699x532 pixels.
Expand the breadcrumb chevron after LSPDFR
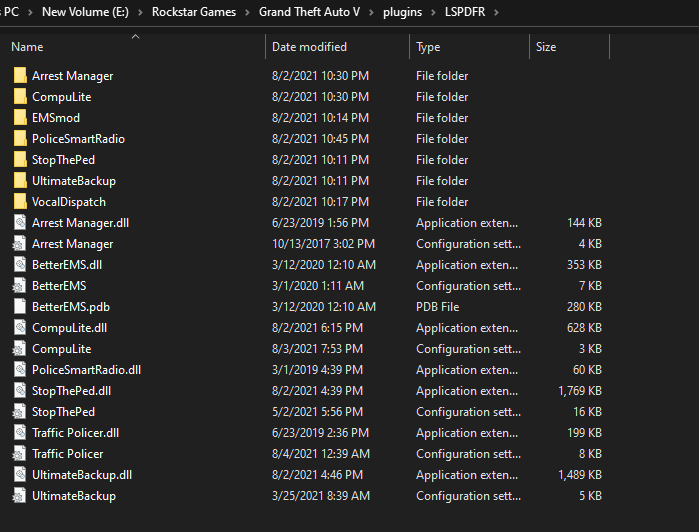(496, 12)
